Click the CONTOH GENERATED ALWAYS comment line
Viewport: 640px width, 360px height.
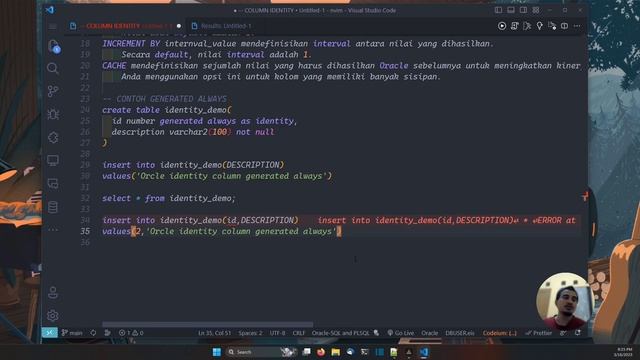tap(164, 99)
